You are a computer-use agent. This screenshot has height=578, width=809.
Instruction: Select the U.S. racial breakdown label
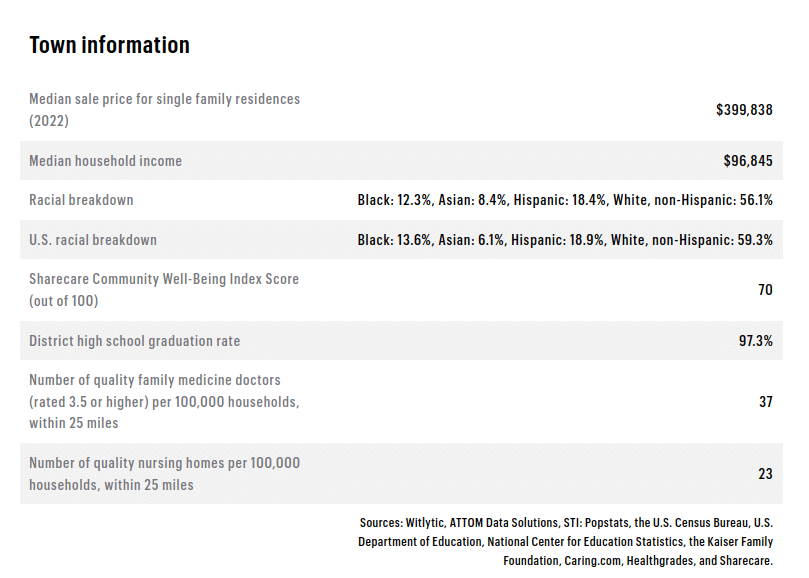93,240
